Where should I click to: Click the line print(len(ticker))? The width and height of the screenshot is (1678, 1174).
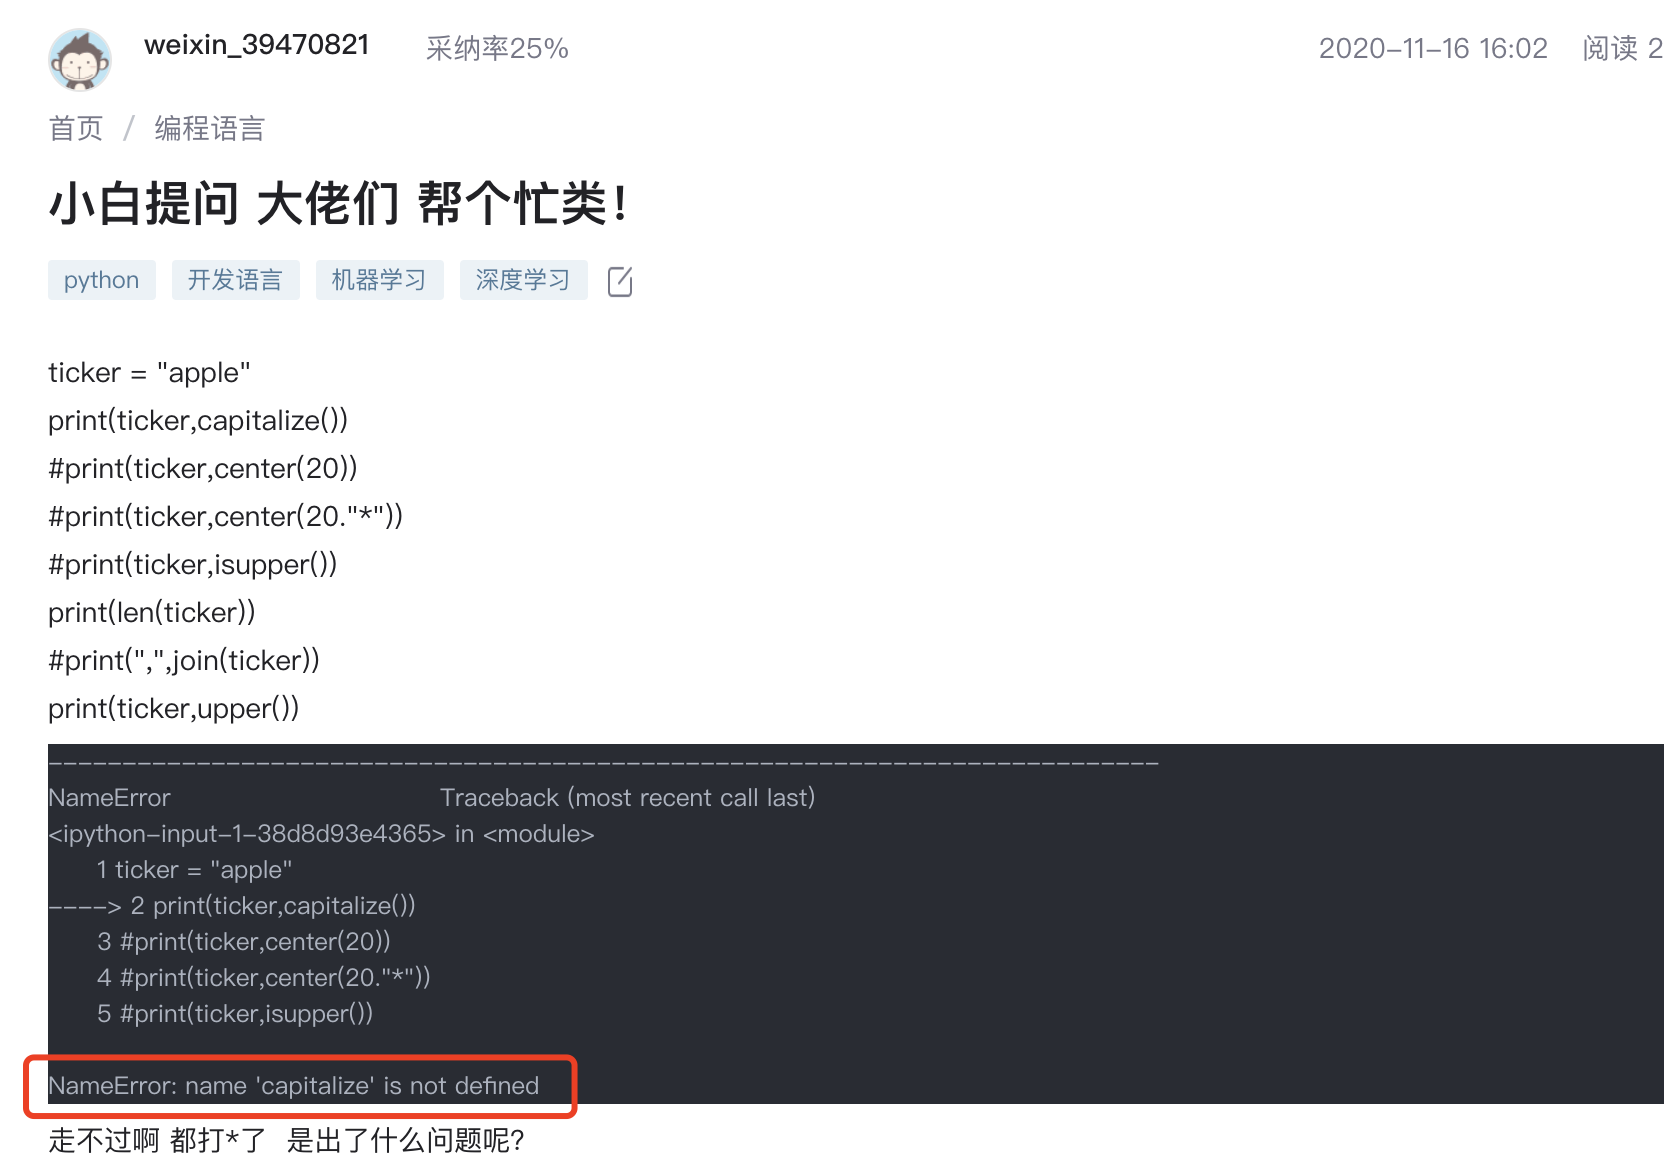click(152, 613)
